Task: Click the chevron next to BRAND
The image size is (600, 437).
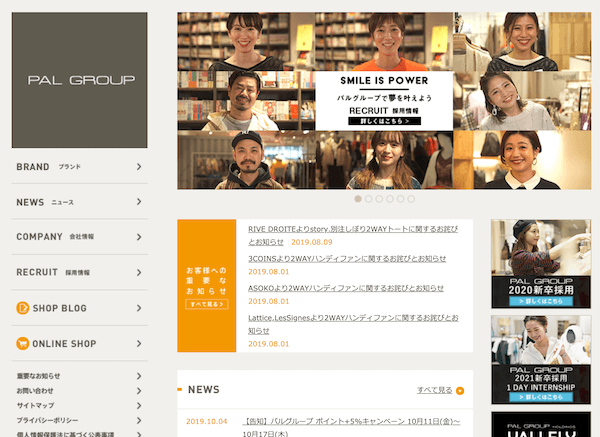Action: [x=139, y=167]
